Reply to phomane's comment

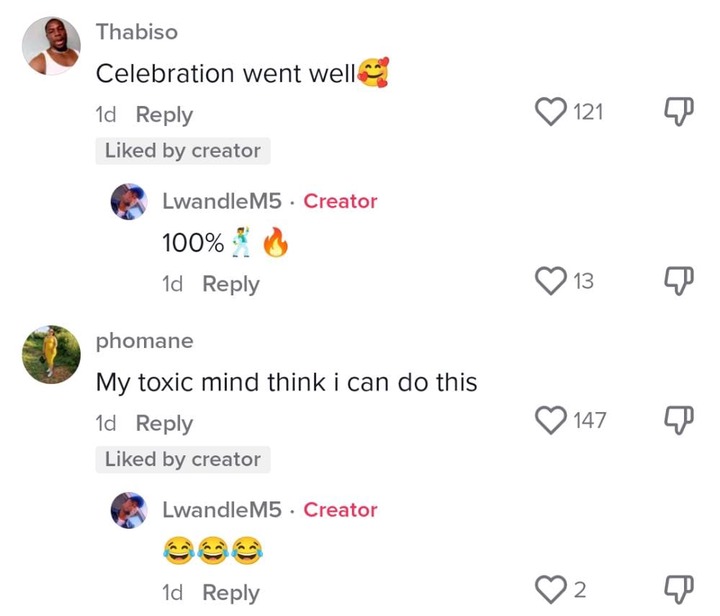(x=164, y=423)
